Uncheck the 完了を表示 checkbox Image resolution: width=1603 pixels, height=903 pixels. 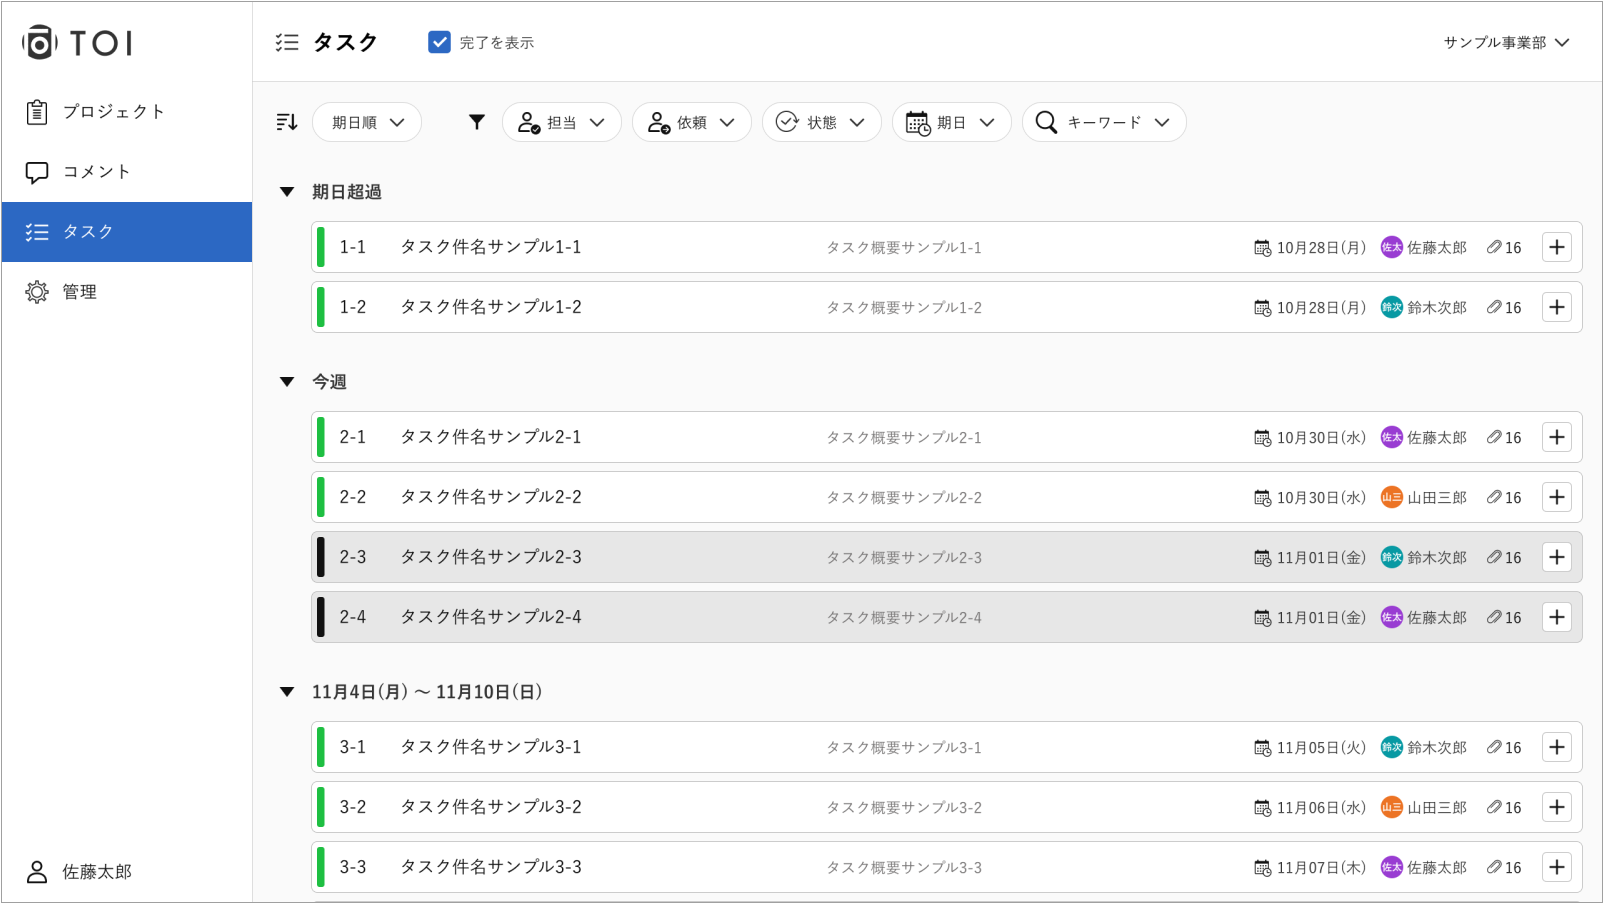[x=439, y=42]
